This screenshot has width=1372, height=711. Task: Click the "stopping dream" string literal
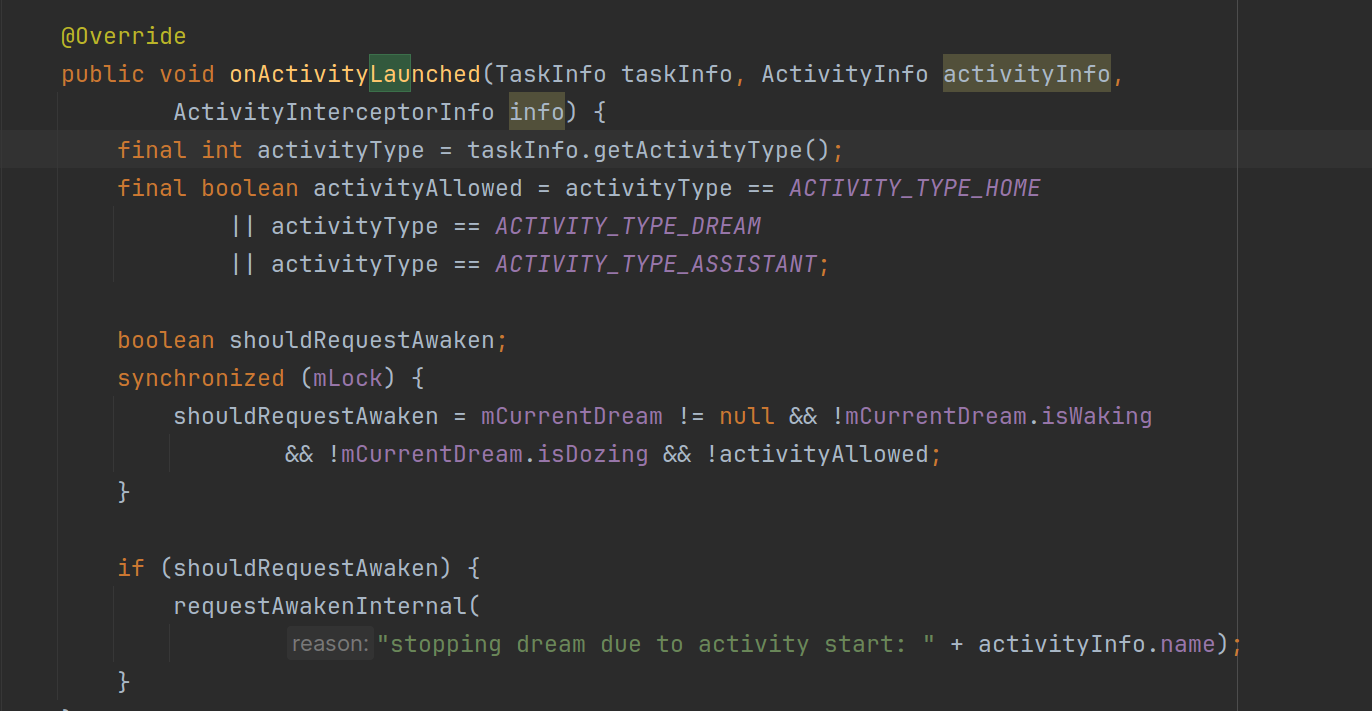coord(656,644)
